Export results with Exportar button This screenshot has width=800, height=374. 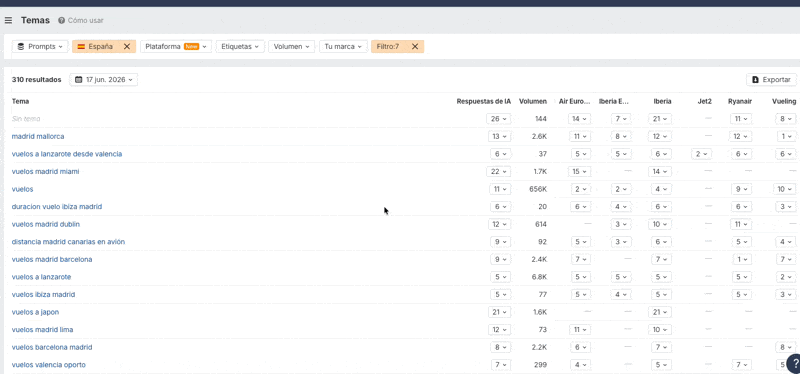tap(771, 80)
